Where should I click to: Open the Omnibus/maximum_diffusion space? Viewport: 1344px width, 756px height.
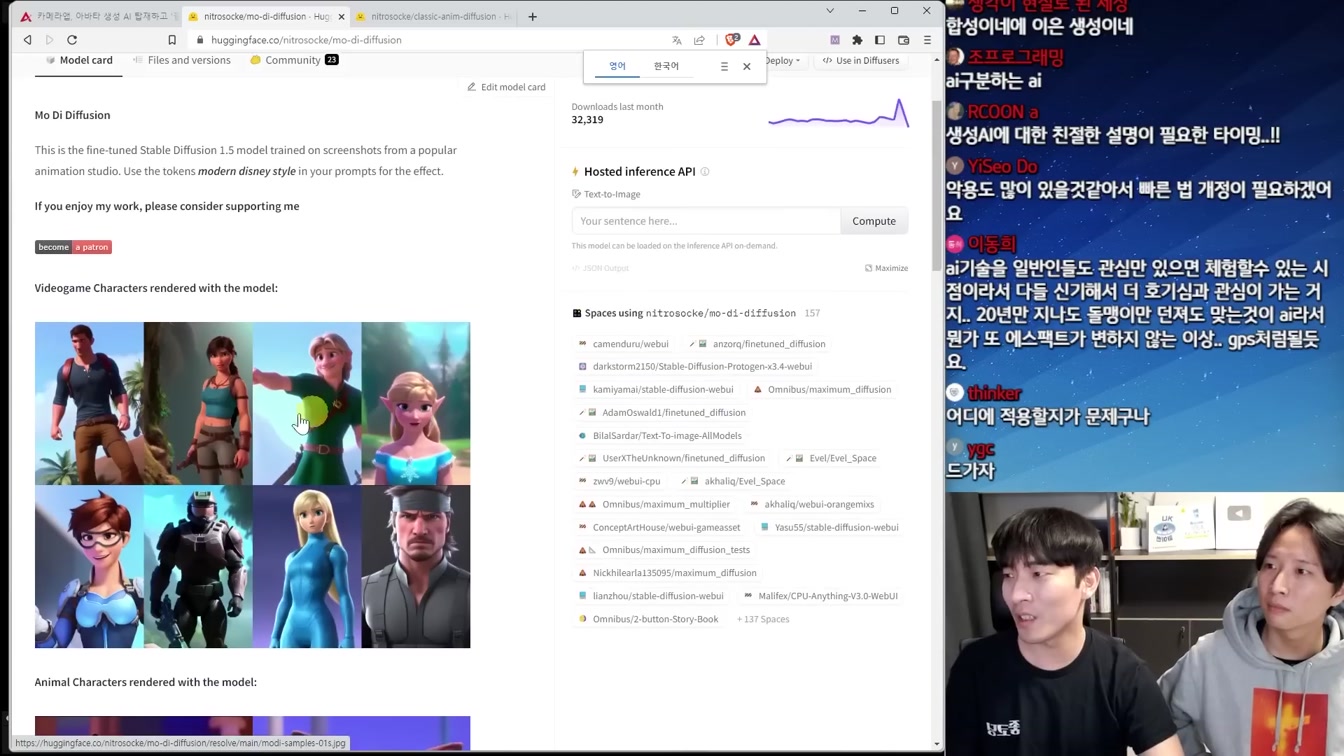[822, 390]
